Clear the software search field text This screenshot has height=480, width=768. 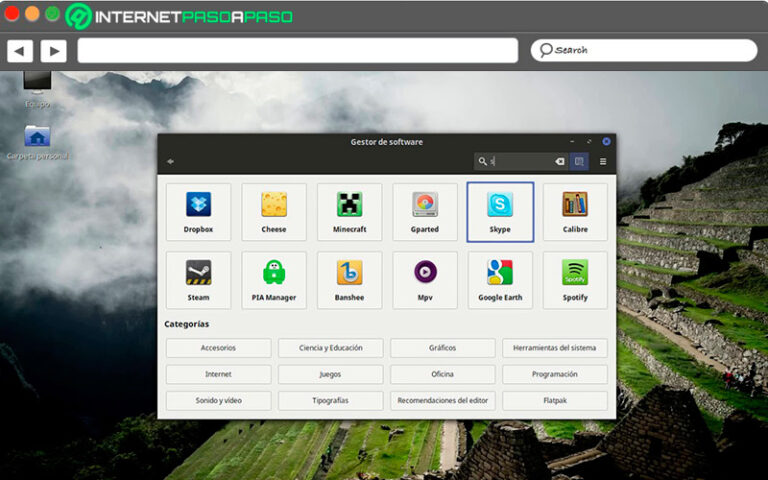(x=559, y=161)
